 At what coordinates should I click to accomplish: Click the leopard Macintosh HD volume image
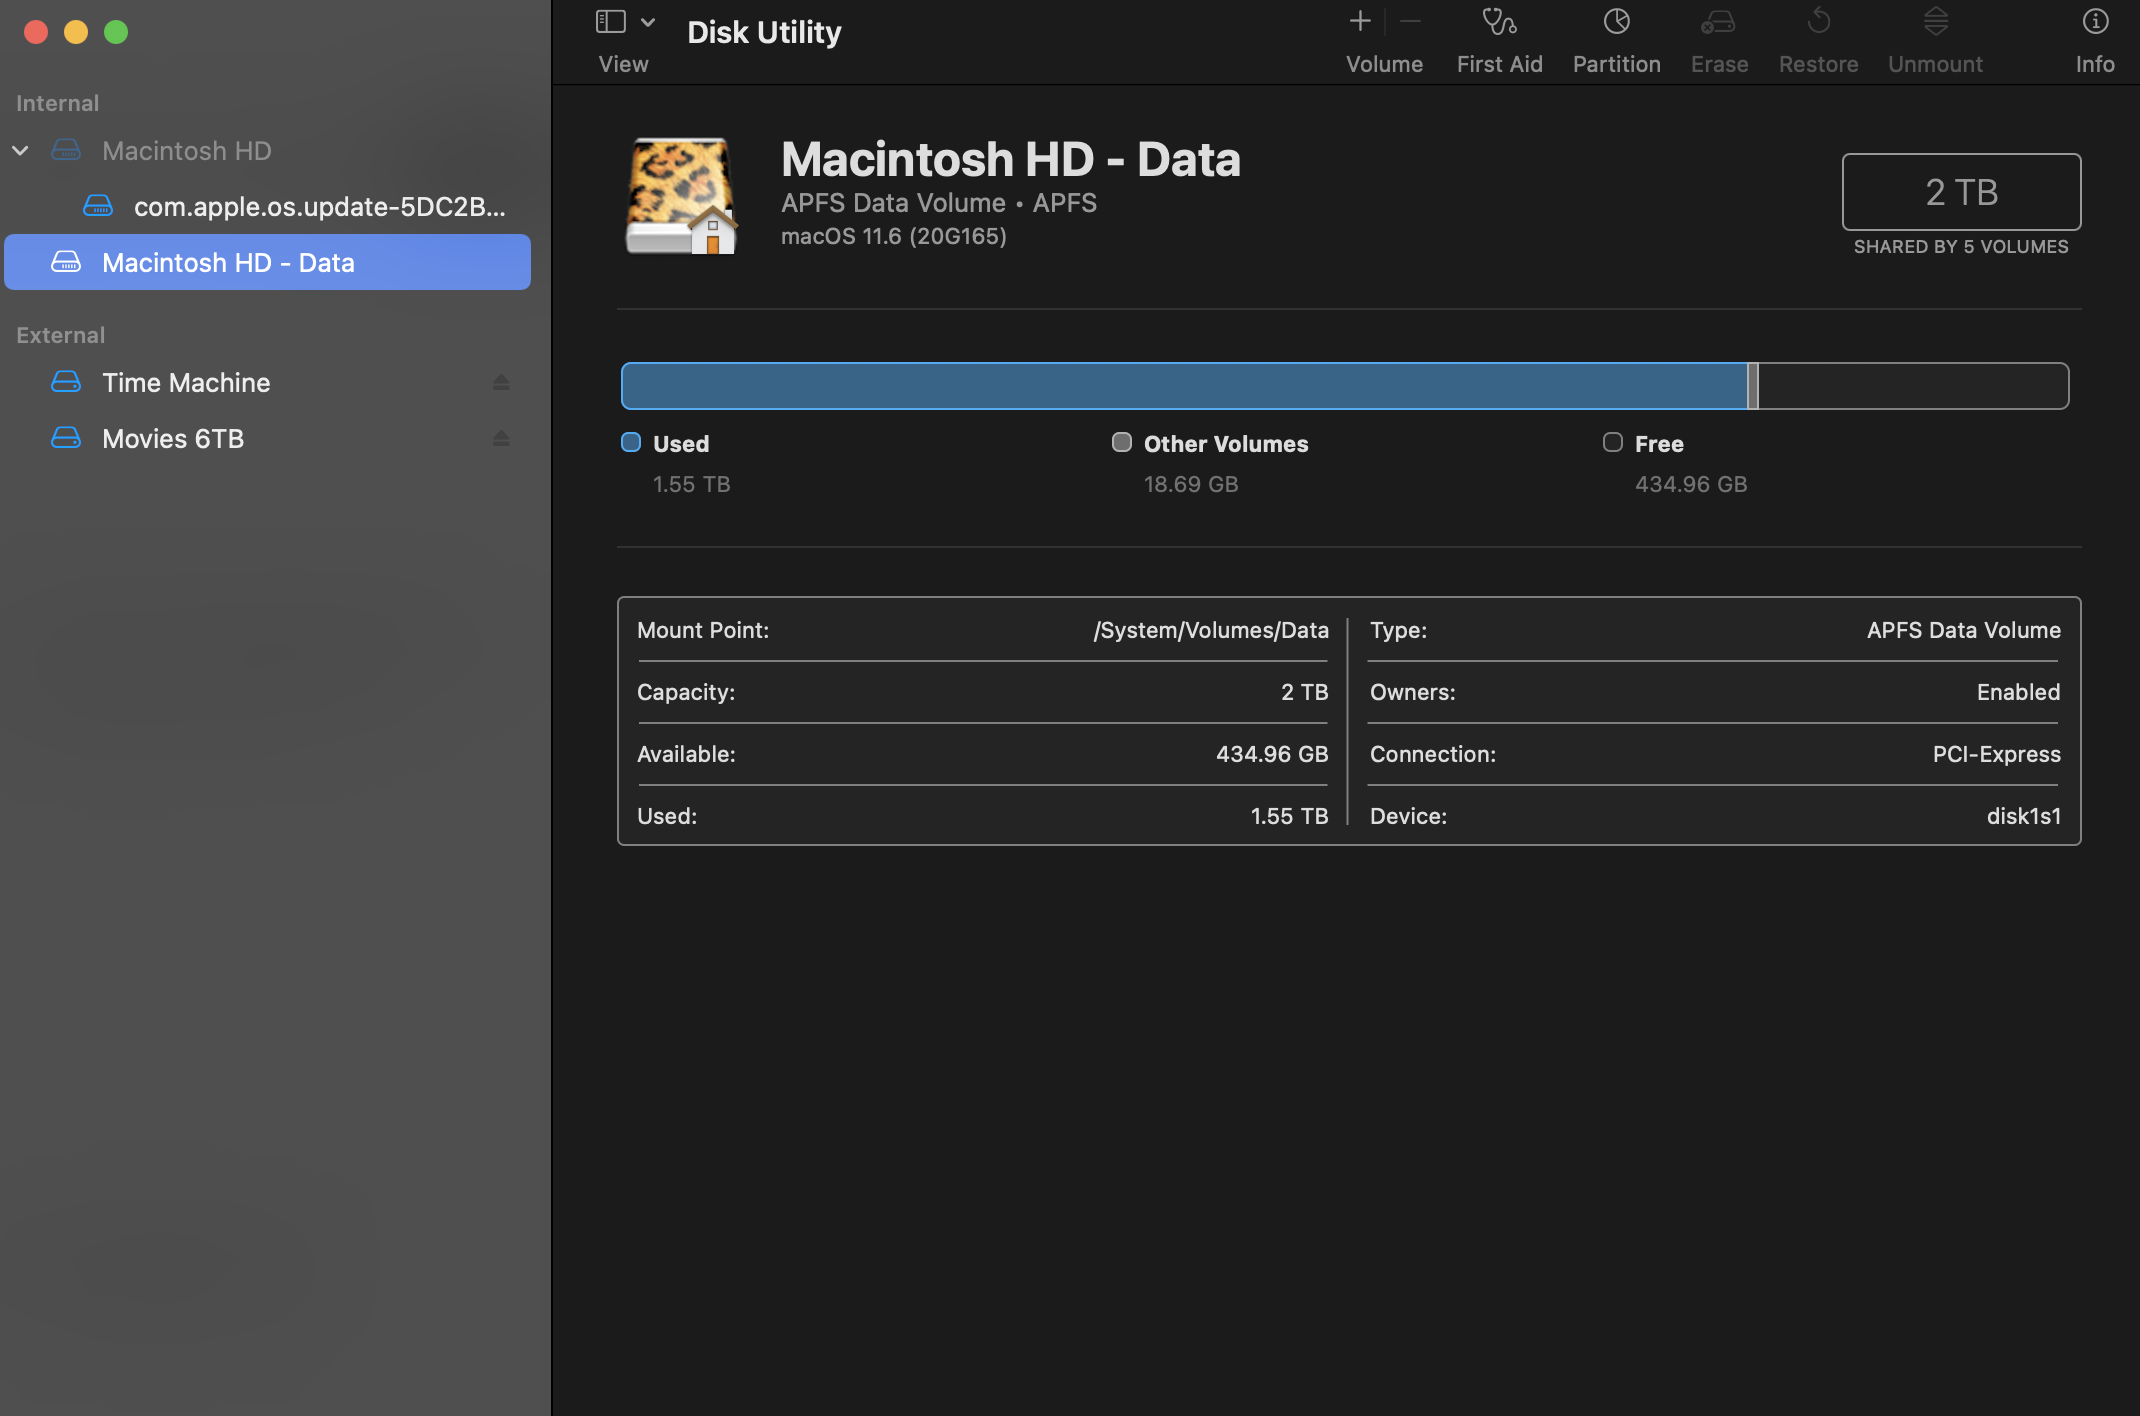pos(681,196)
